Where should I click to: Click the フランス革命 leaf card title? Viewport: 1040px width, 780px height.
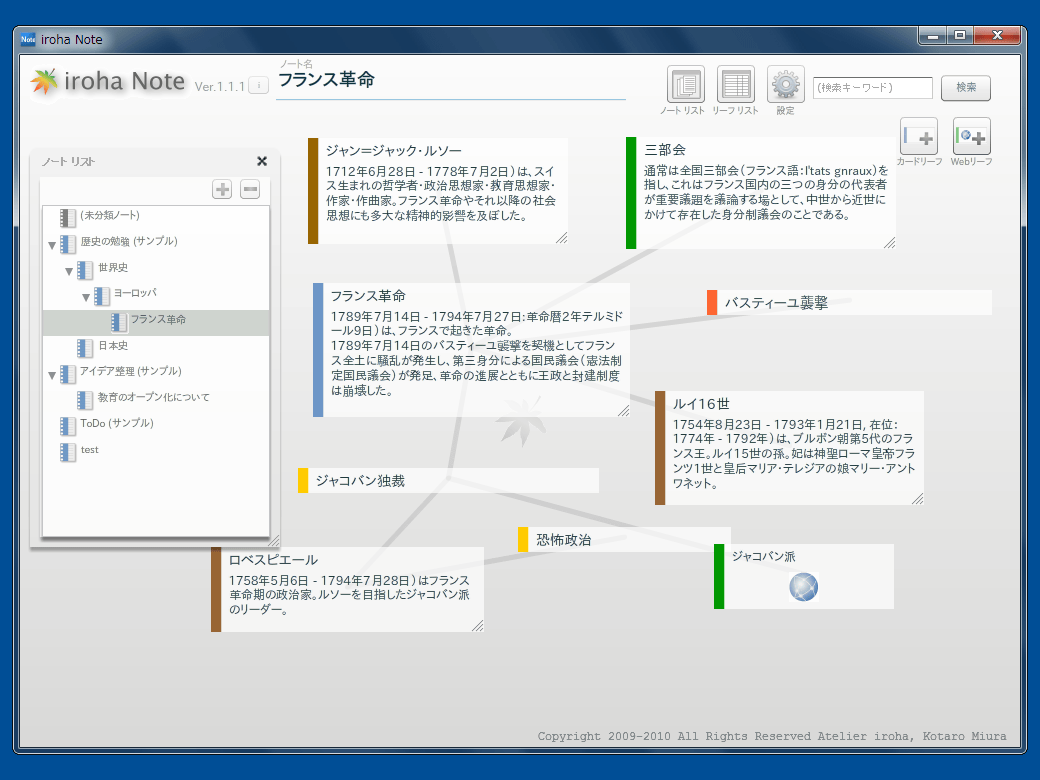pos(368,296)
